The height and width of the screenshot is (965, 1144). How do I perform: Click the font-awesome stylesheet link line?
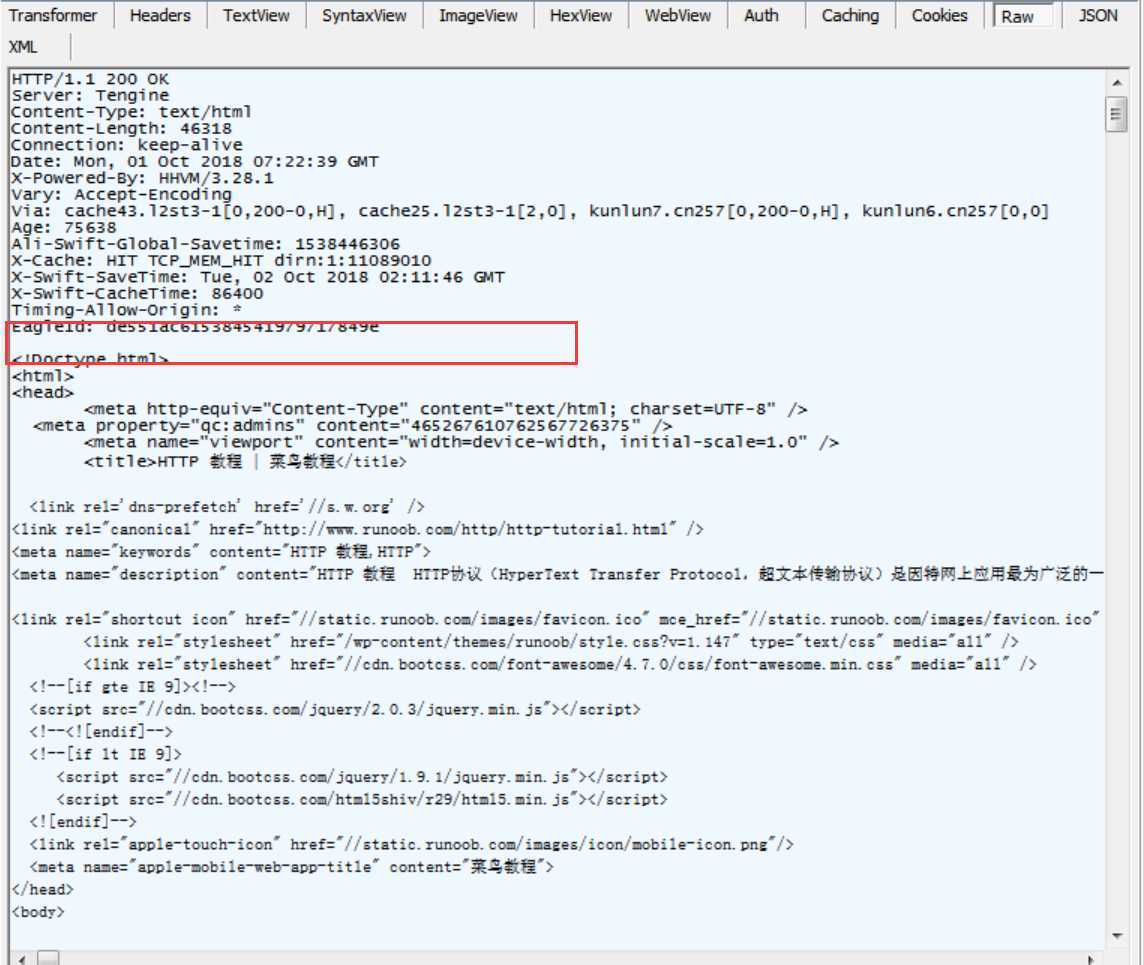tap(560, 664)
